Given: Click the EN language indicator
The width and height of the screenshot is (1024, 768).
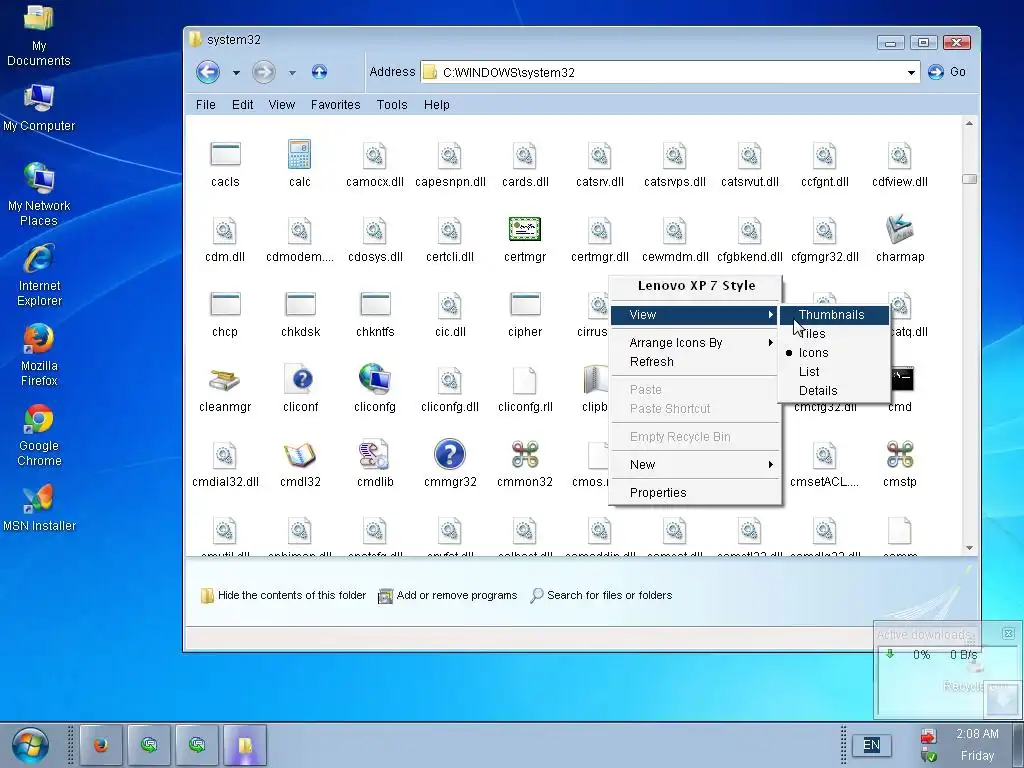Looking at the screenshot, I should point(871,745).
